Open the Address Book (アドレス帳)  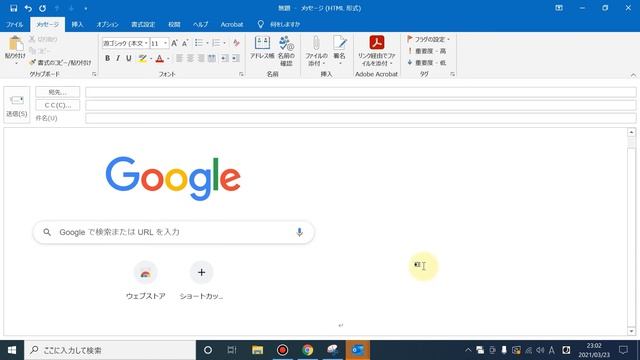[x=262, y=47]
